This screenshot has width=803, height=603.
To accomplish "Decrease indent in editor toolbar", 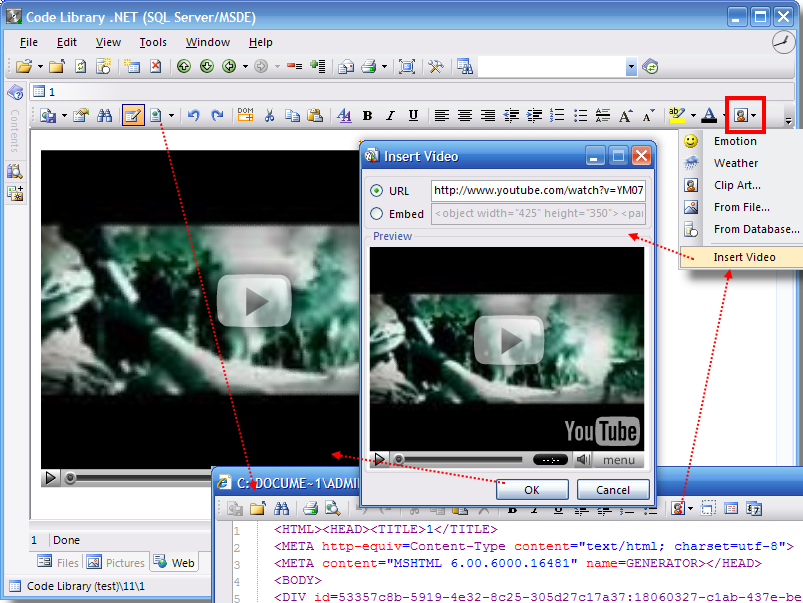I will [x=511, y=116].
